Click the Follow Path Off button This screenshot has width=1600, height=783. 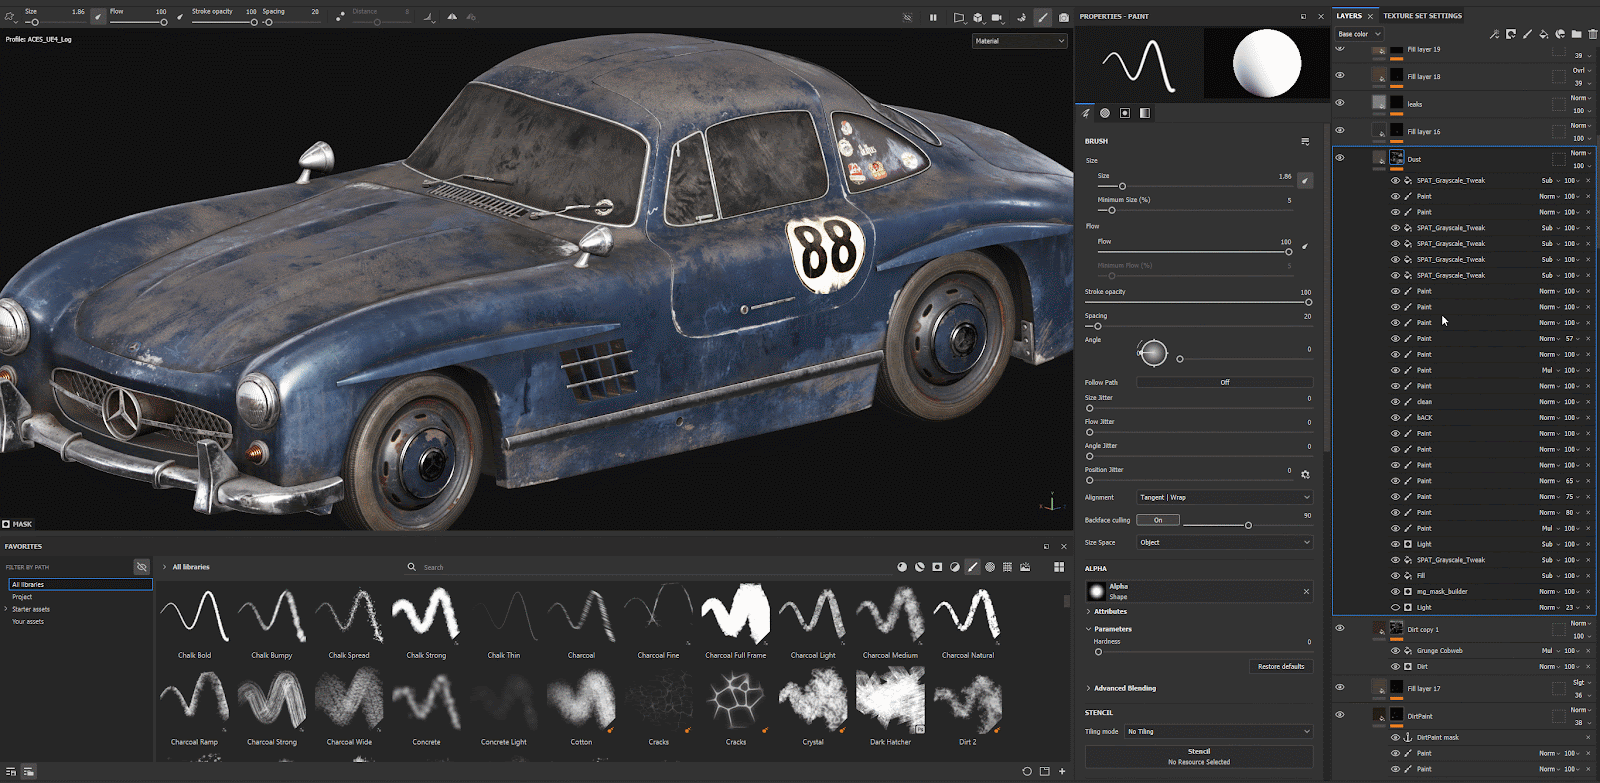(1224, 382)
